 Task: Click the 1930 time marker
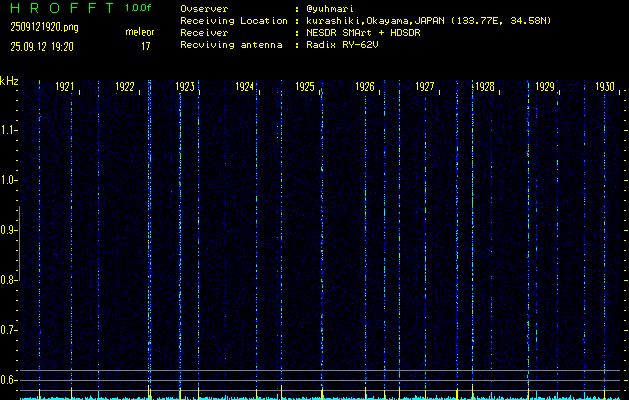605,87
